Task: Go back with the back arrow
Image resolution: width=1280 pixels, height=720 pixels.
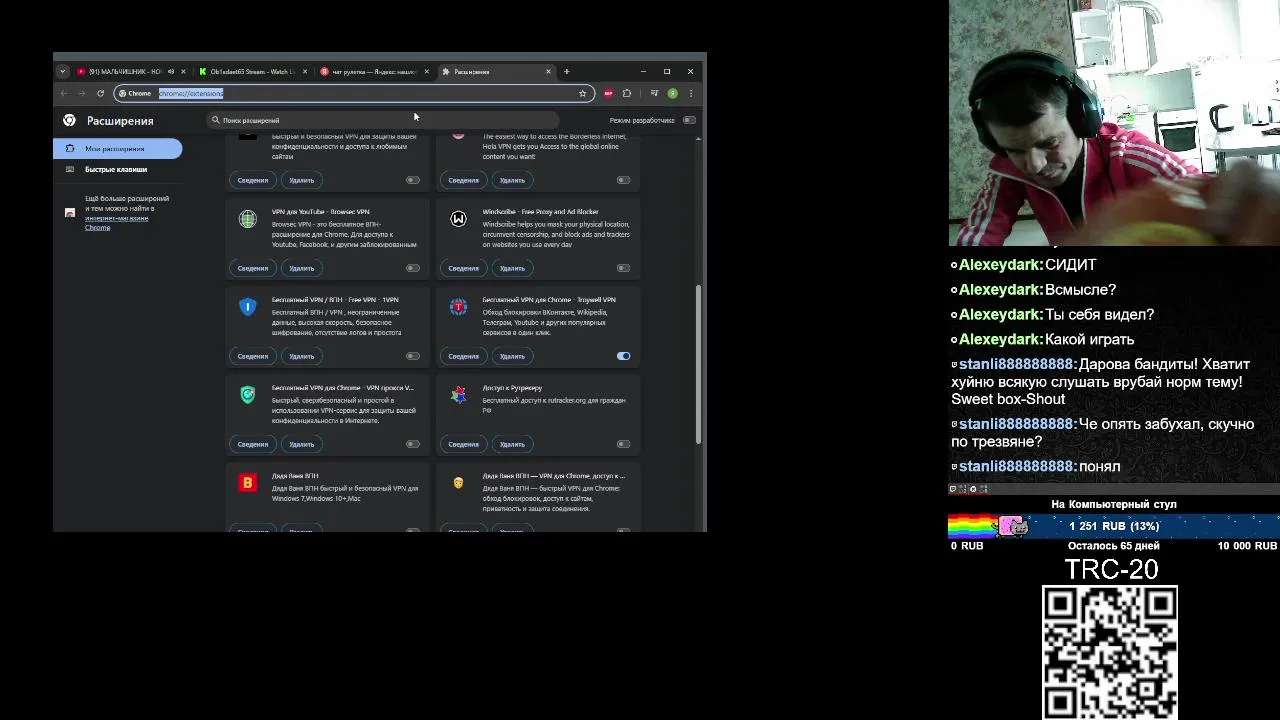Action: tap(64, 93)
